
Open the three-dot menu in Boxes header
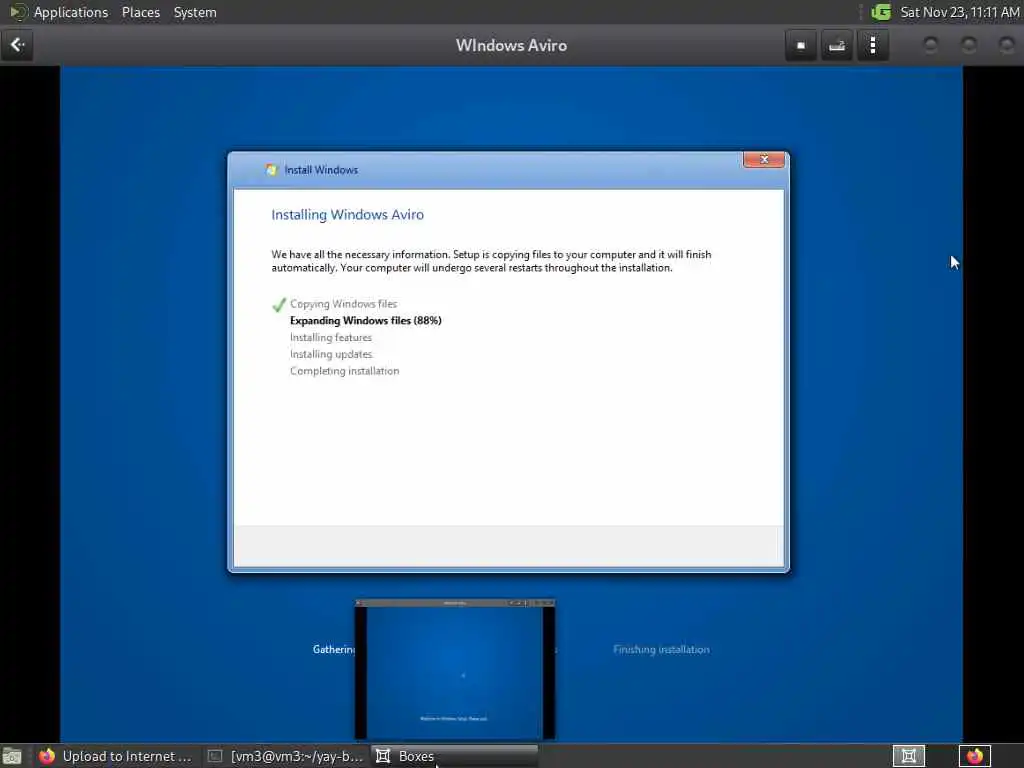[872, 46]
